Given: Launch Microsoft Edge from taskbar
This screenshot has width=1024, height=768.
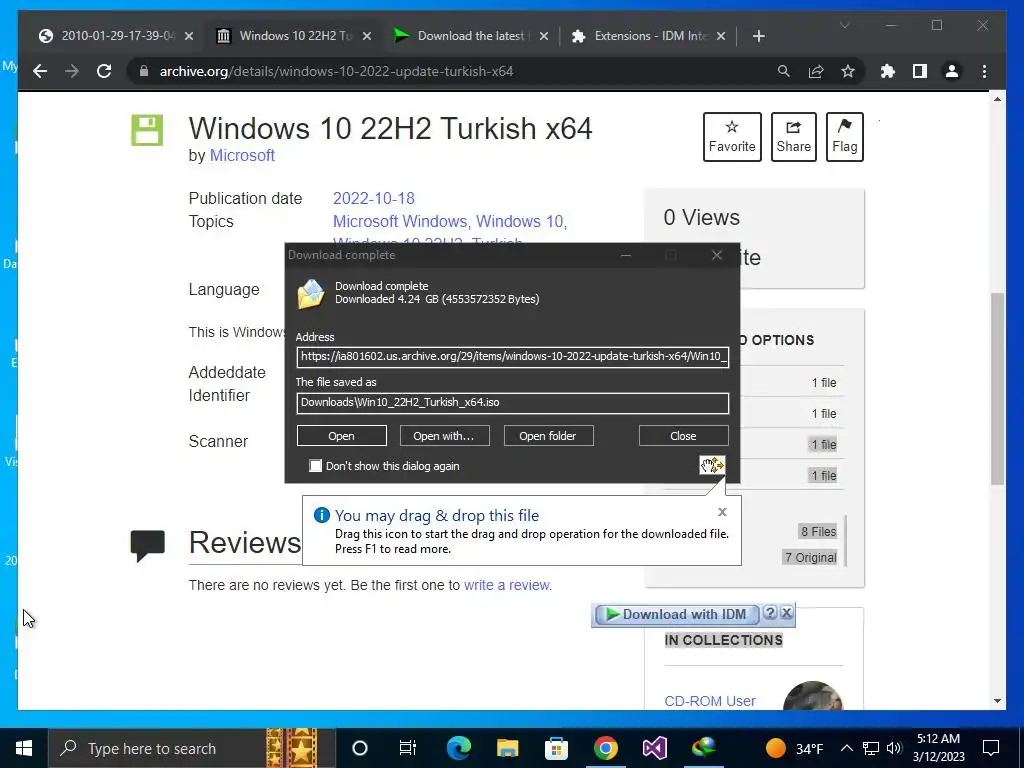Looking at the screenshot, I should click(458, 748).
